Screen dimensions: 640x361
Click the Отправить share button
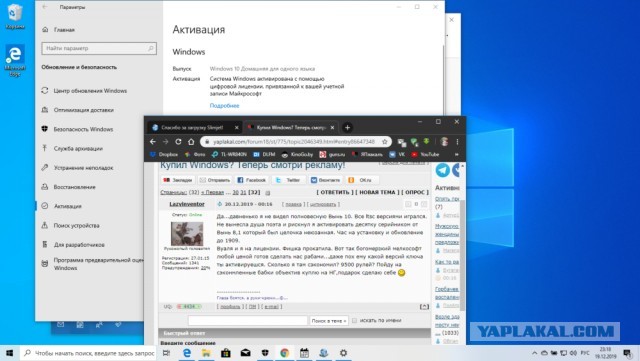click(214, 180)
